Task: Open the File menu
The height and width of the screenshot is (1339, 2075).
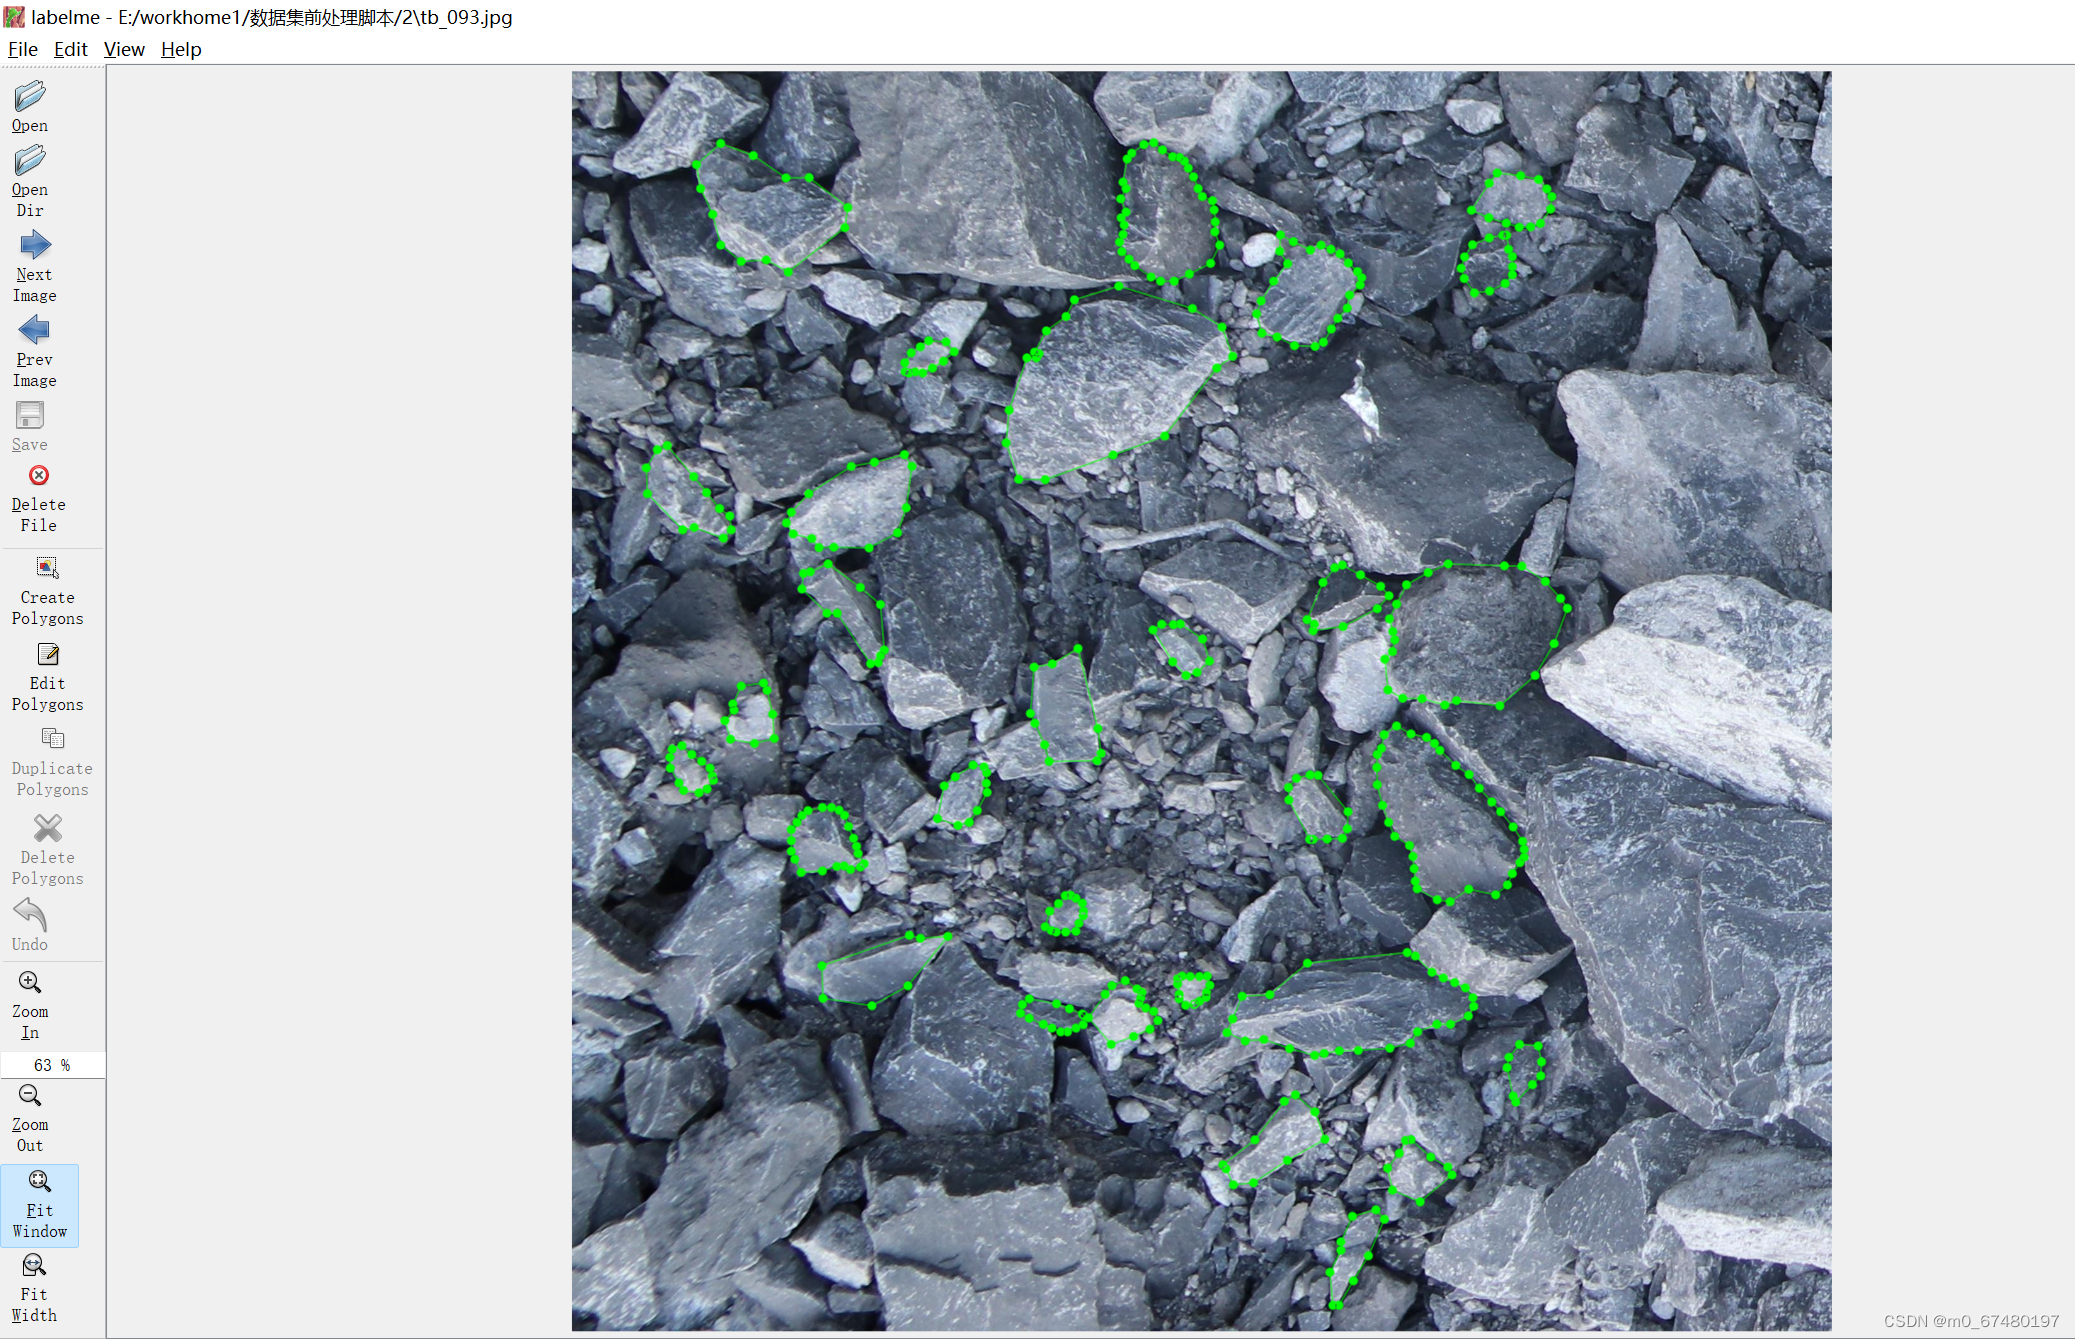Action: click(22, 49)
